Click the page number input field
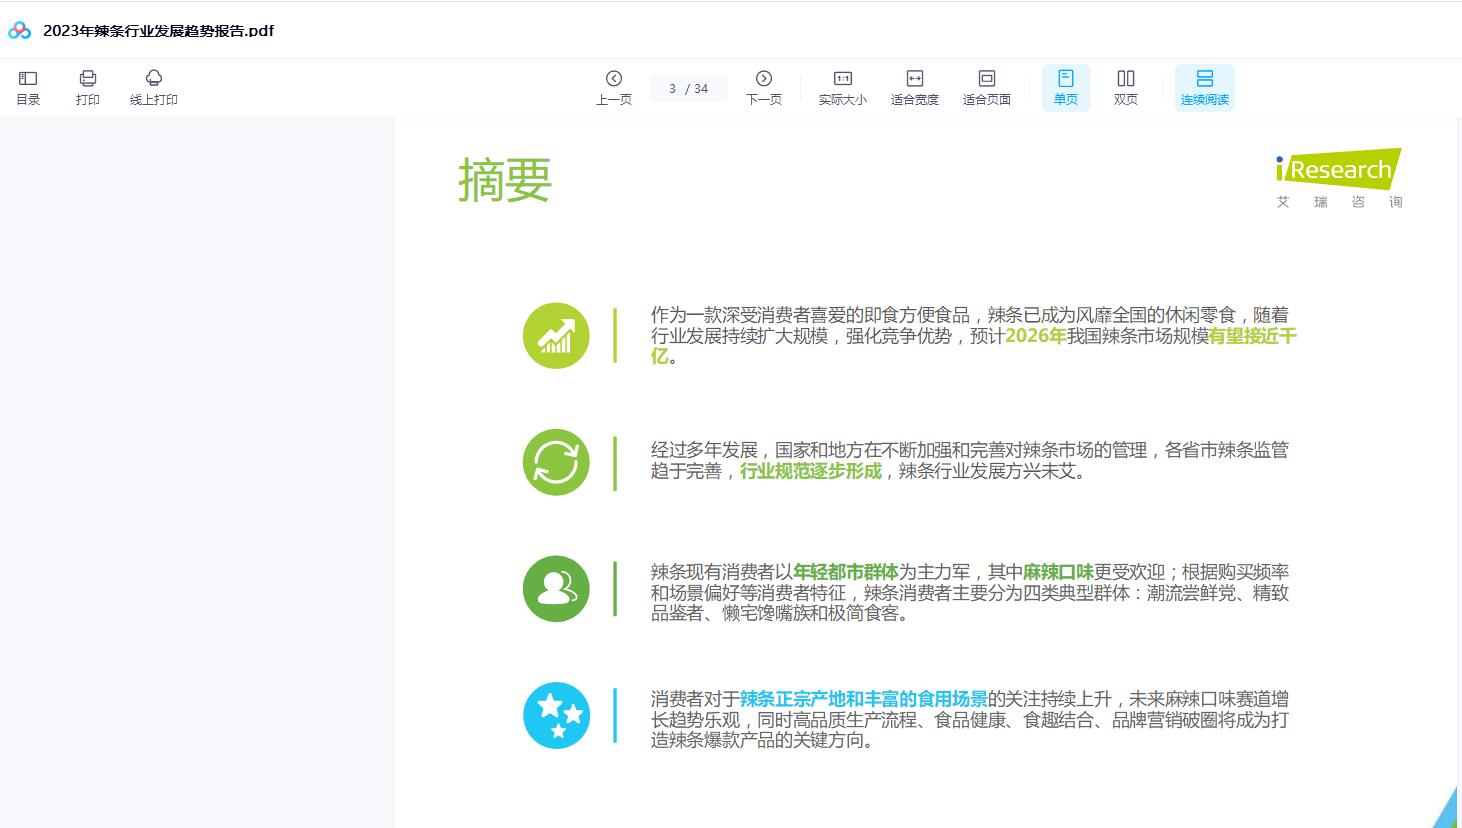1462x828 pixels. click(x=688, y=87)
